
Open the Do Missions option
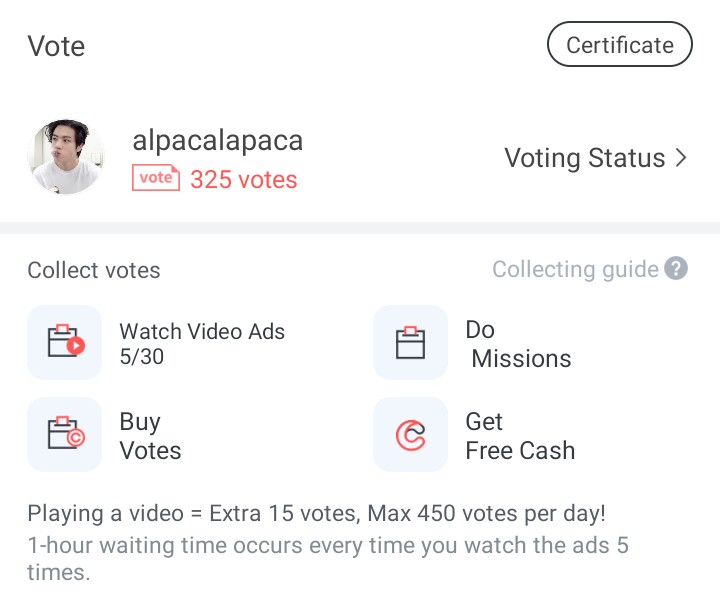click(518, 344)
